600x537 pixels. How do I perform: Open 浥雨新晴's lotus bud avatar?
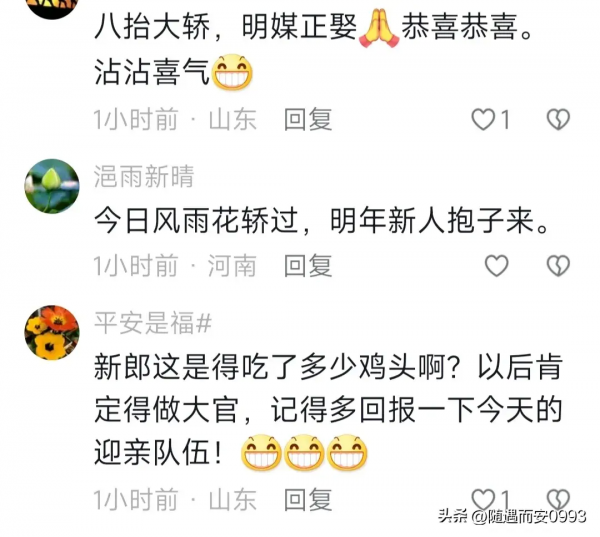pyautogui.click(x=52, y=186)
